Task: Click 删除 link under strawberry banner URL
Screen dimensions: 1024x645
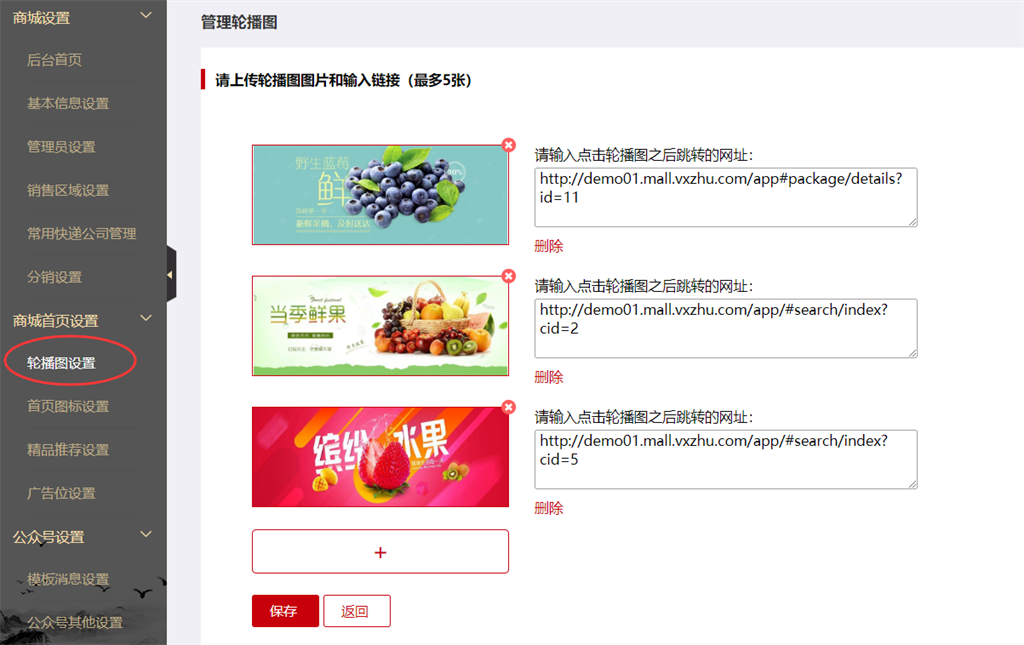Action: (549, 508)
